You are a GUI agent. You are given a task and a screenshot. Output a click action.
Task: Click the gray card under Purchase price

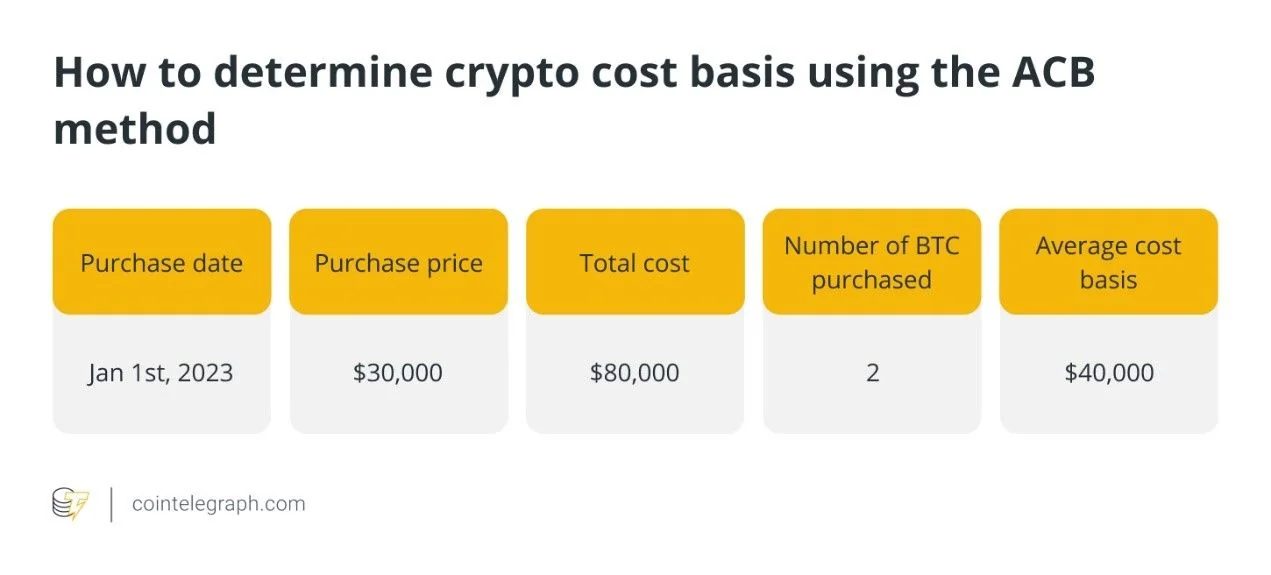(x=399, y=374)
